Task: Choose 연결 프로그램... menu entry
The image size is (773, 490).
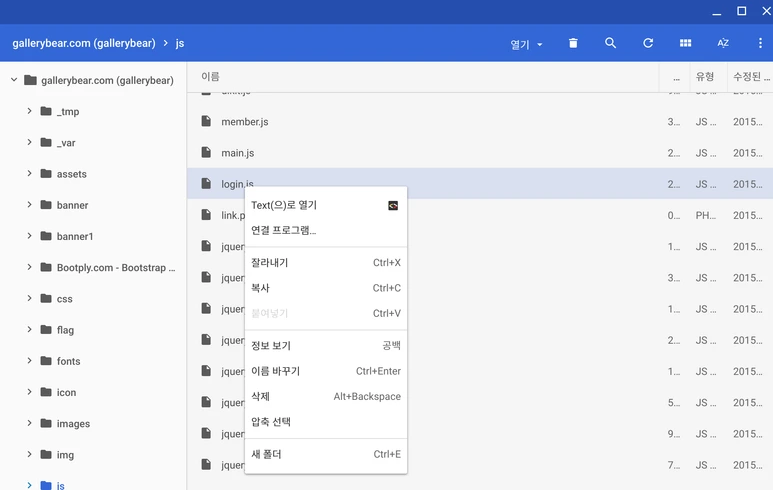Action: coord(326,230)
